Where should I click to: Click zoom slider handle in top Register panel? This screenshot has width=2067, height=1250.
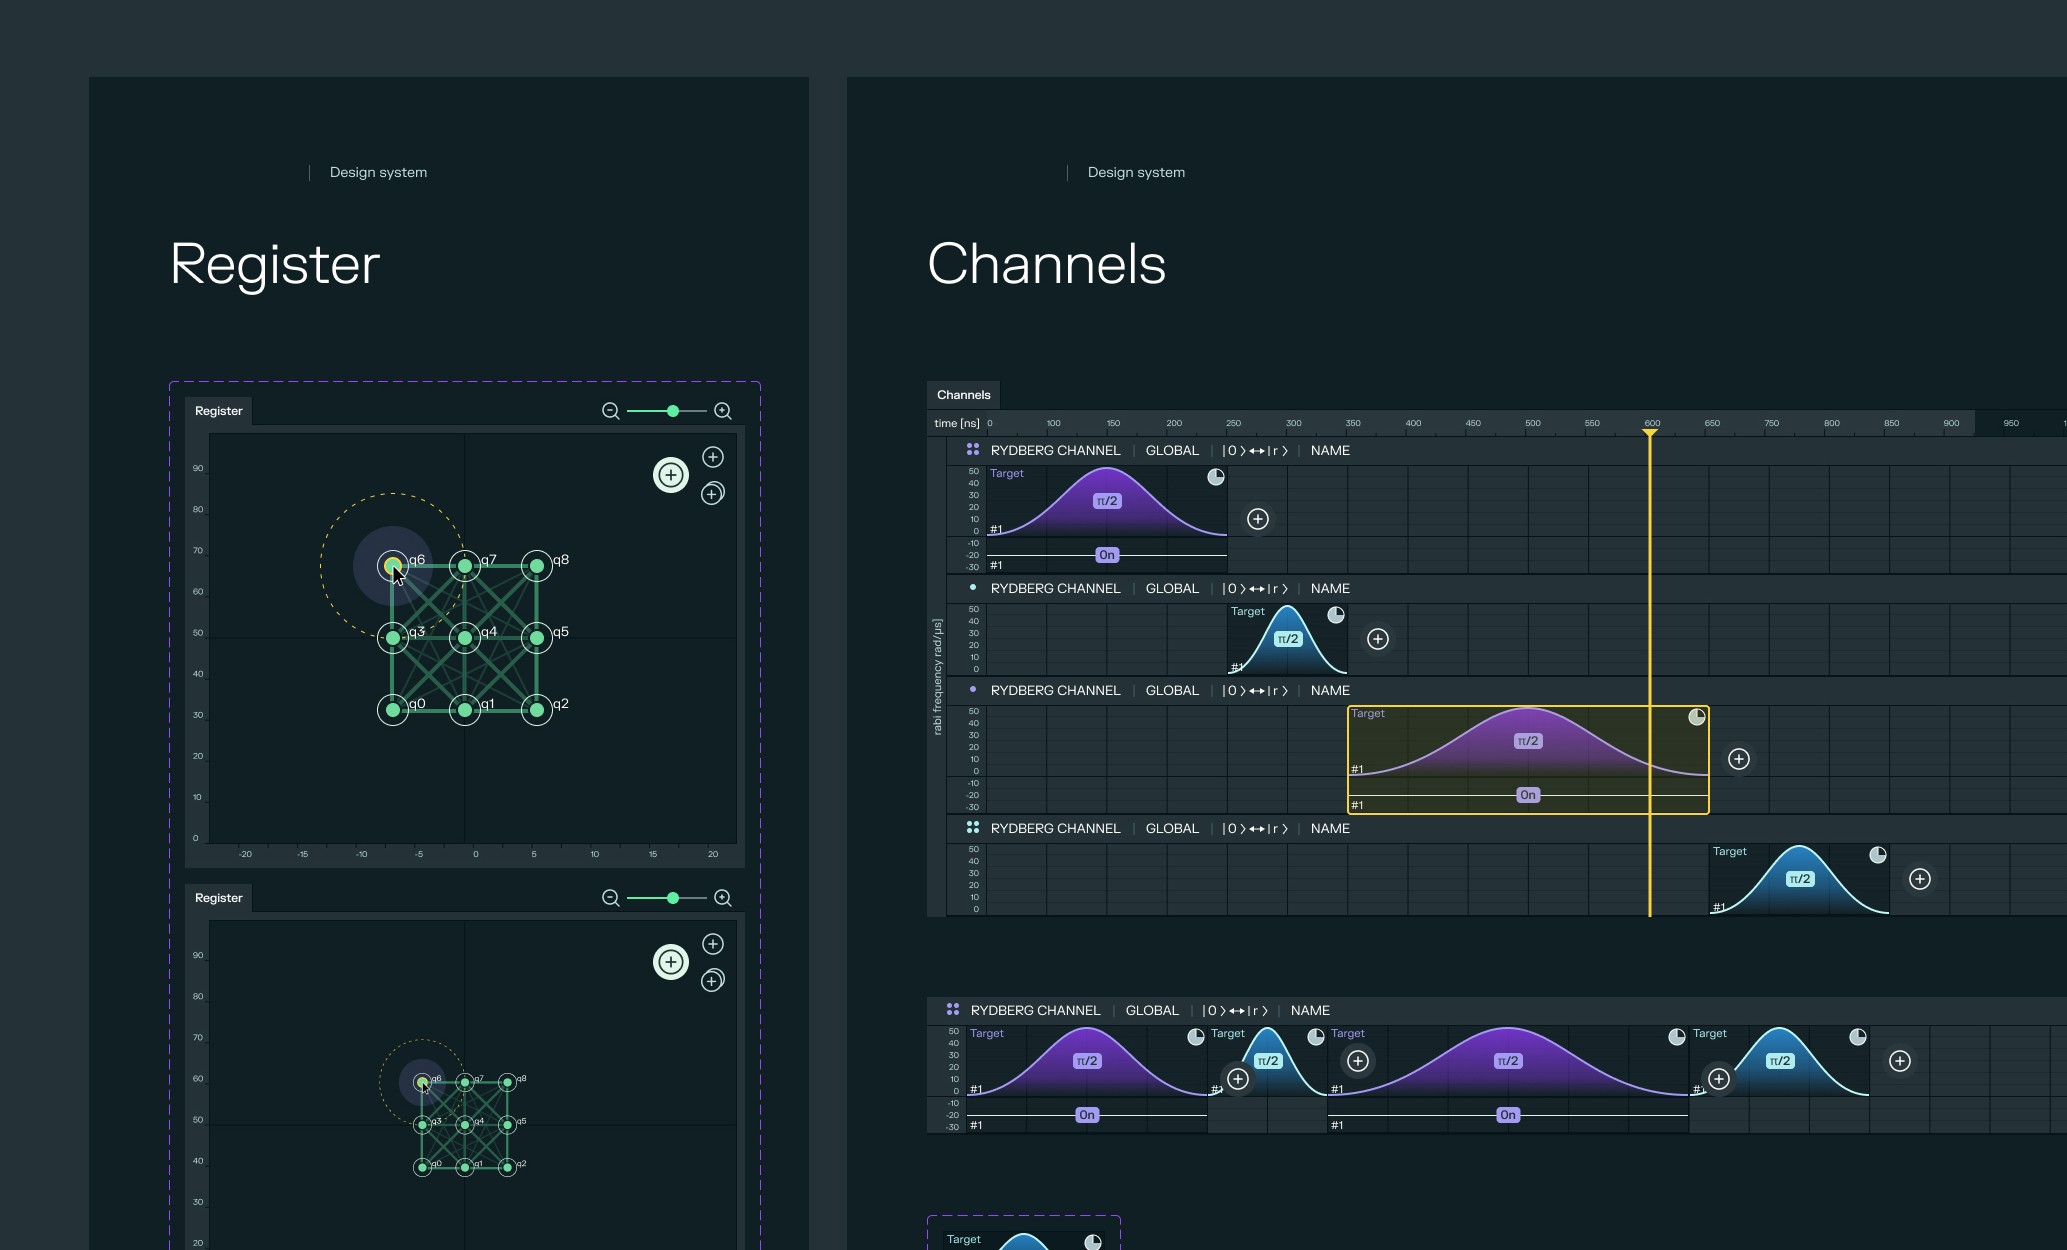click(673, 411)
